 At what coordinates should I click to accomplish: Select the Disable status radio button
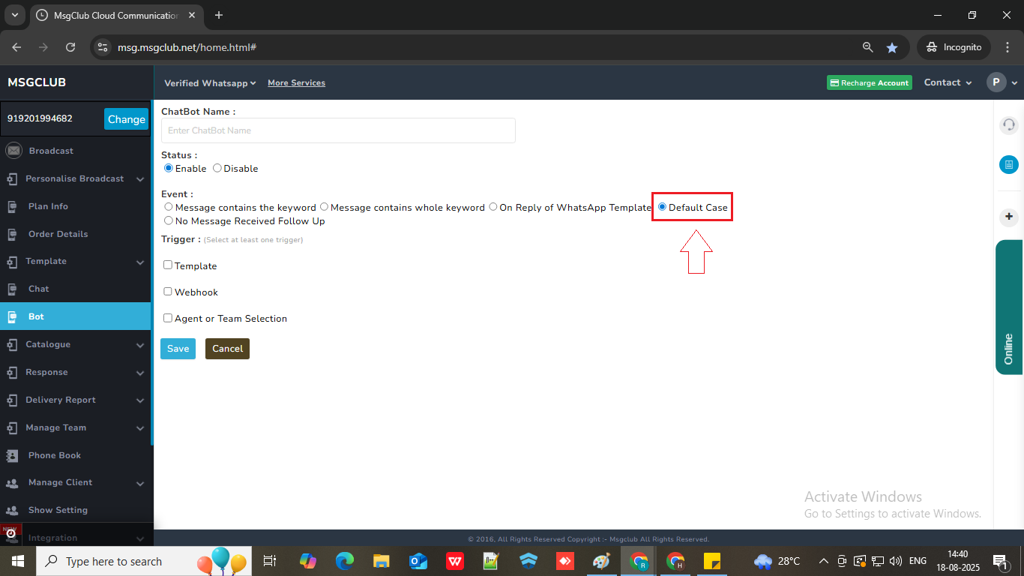click(x=217, y=168)
